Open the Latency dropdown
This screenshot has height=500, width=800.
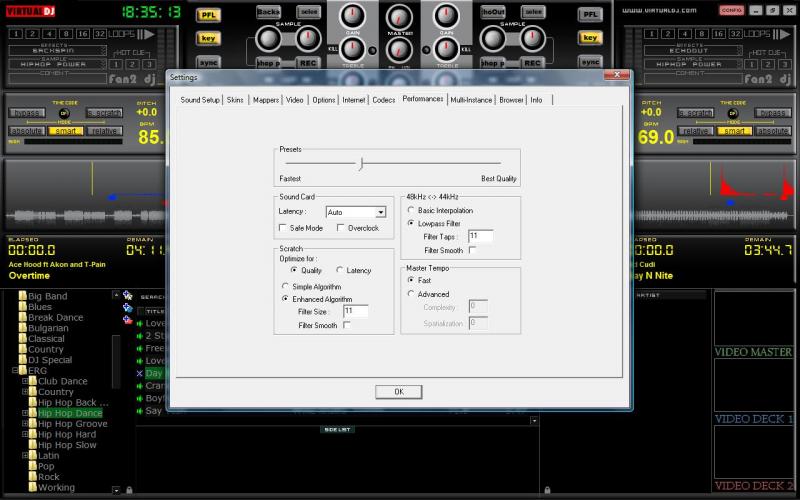point(381,212)
